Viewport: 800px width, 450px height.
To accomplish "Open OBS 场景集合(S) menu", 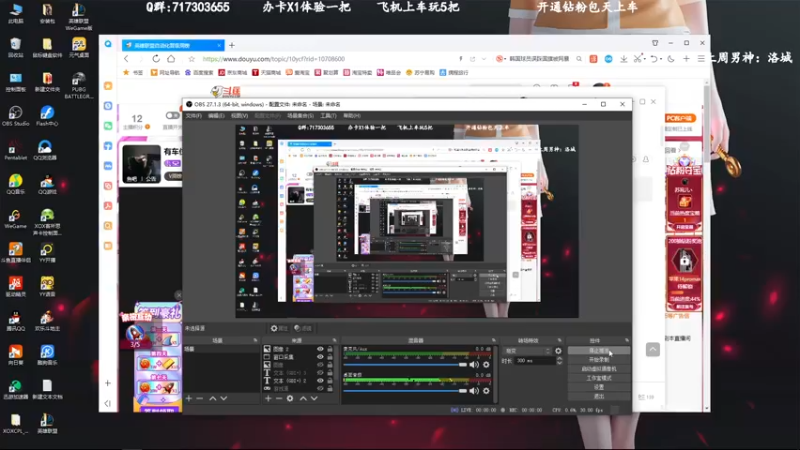I will click(300, 116).
